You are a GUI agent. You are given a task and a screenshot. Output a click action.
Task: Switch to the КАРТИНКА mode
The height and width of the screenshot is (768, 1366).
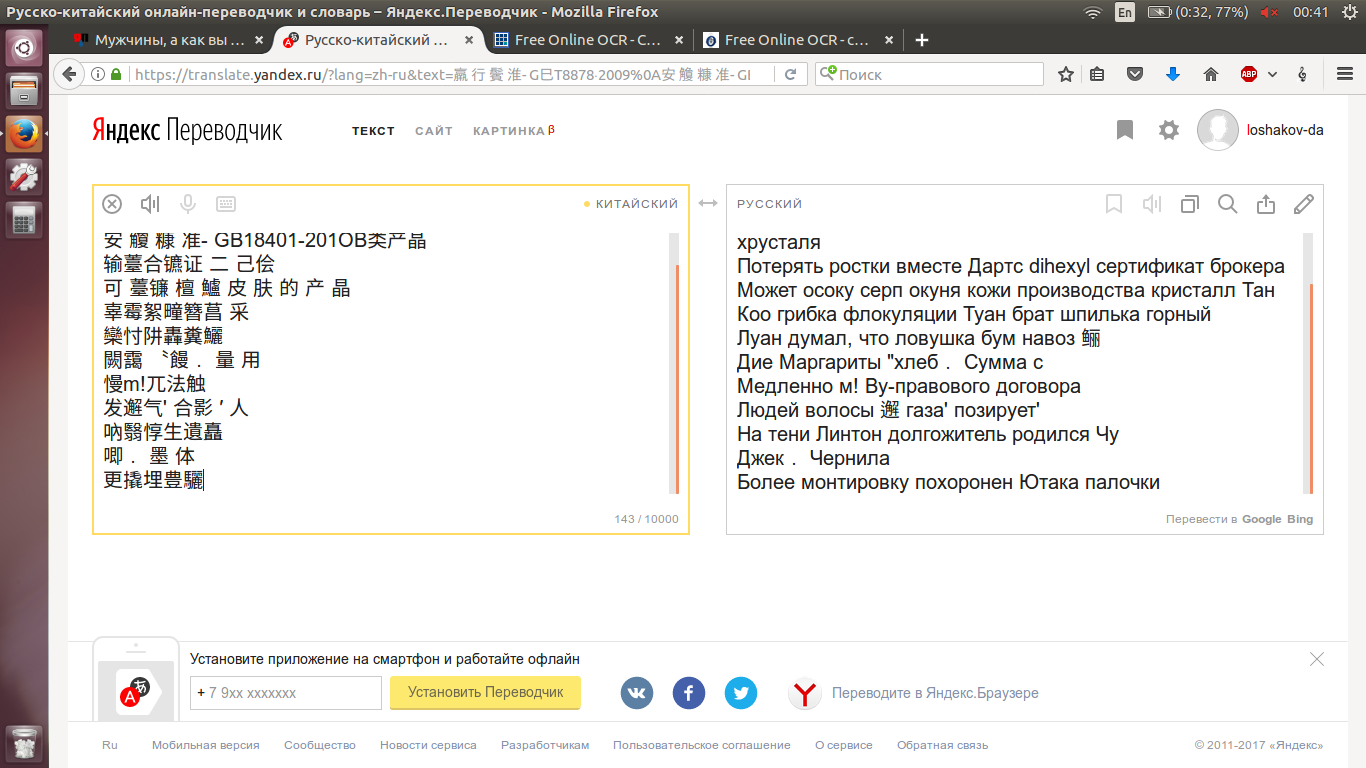tap(513, 131)
